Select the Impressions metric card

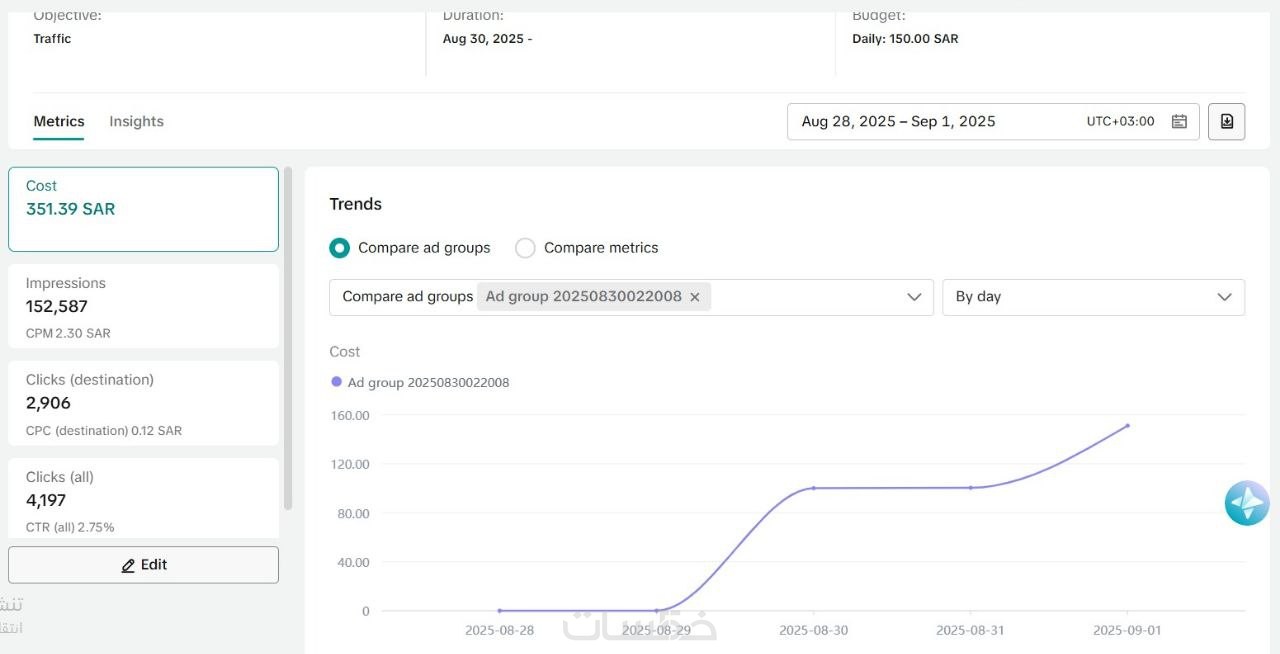tap(143, 306)
